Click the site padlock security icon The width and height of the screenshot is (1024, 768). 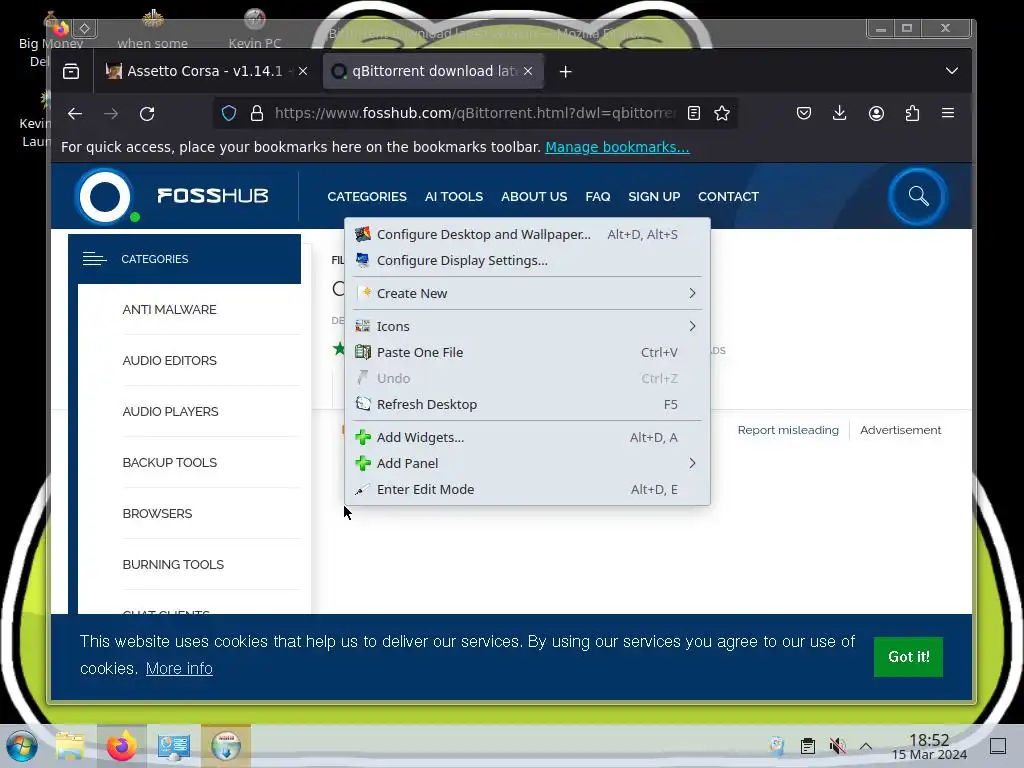coord(257,114)
